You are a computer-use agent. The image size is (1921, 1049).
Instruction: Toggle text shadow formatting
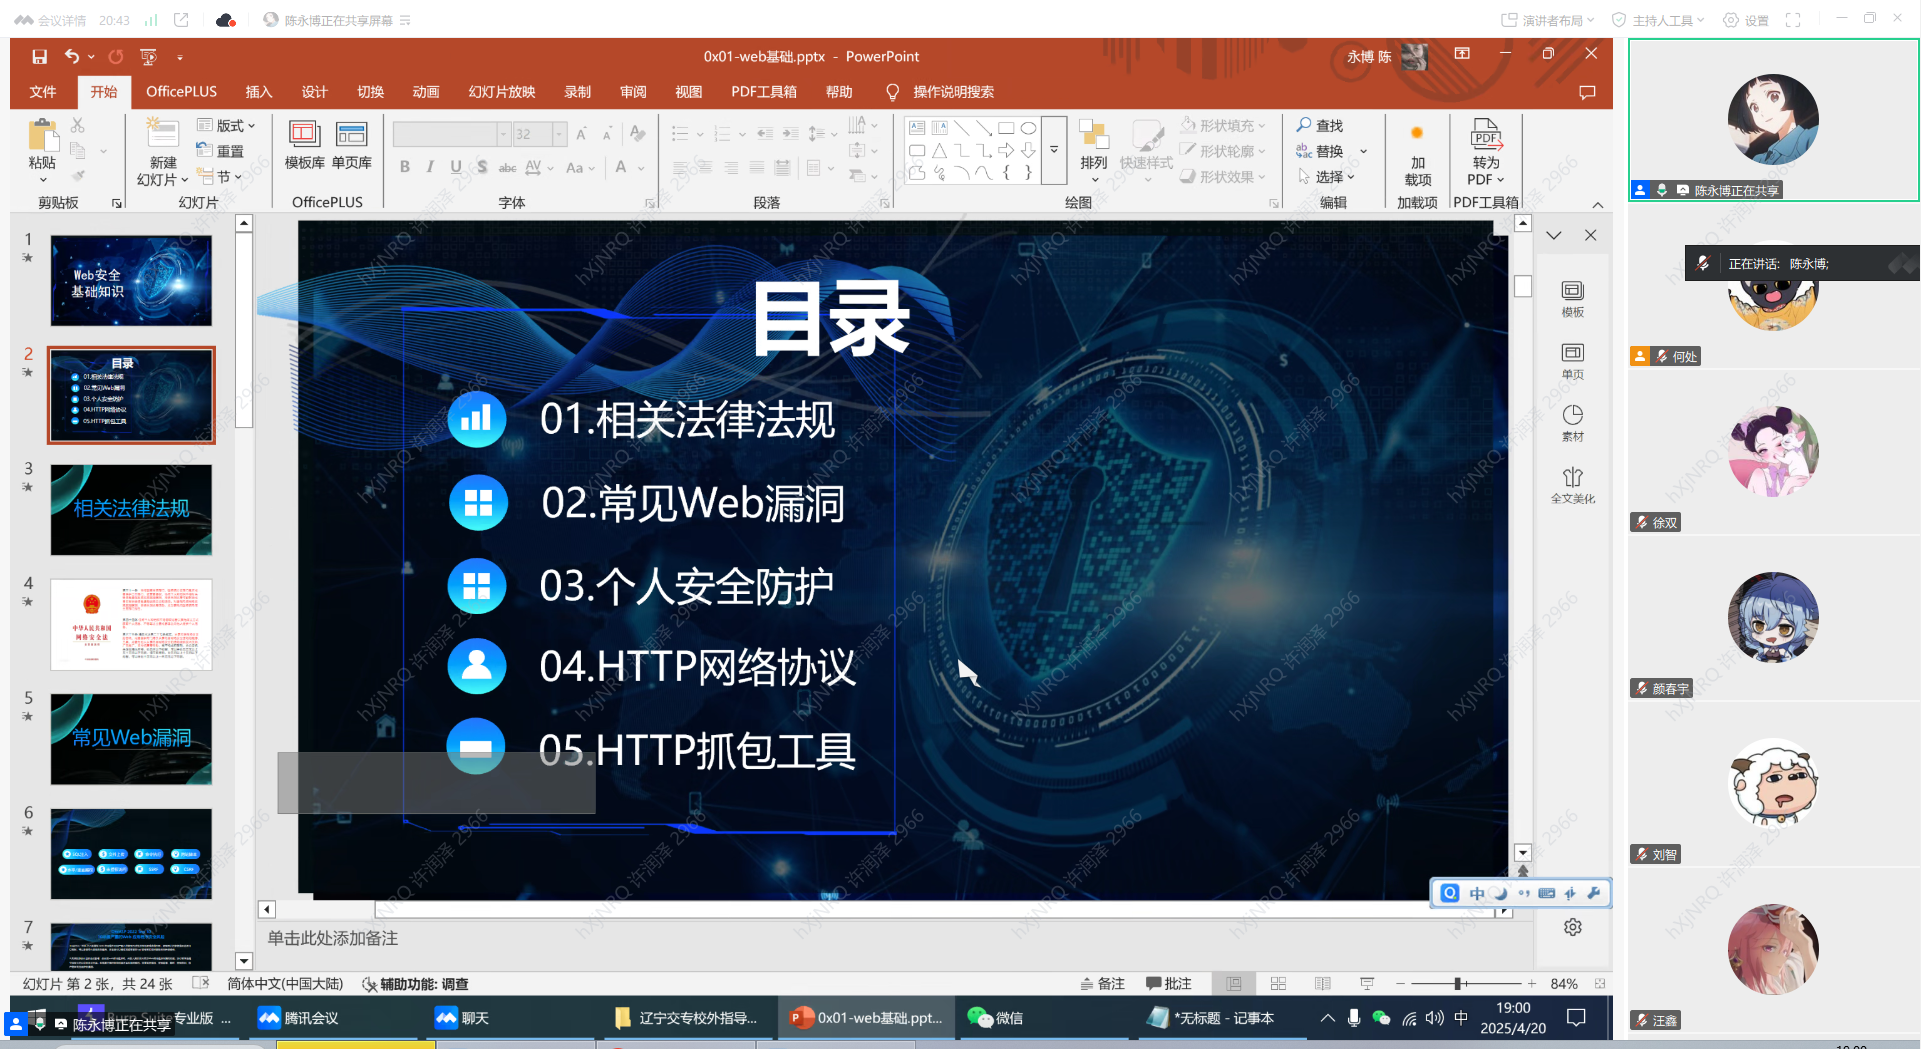click(x=482, y=167)
